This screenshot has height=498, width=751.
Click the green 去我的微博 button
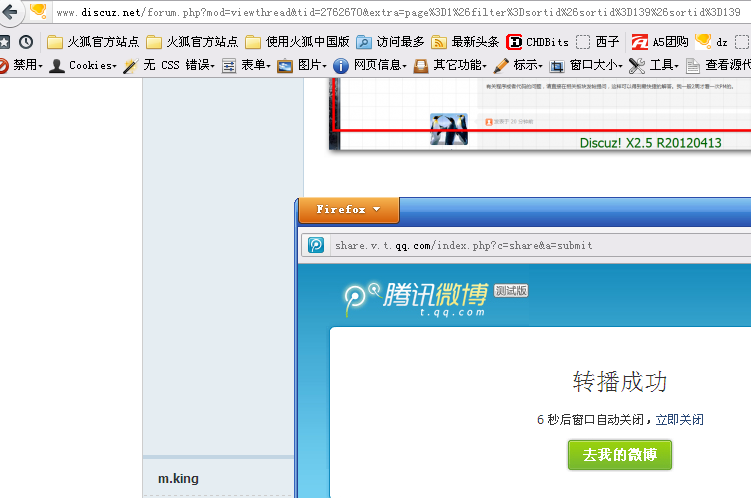click(620, 455)
